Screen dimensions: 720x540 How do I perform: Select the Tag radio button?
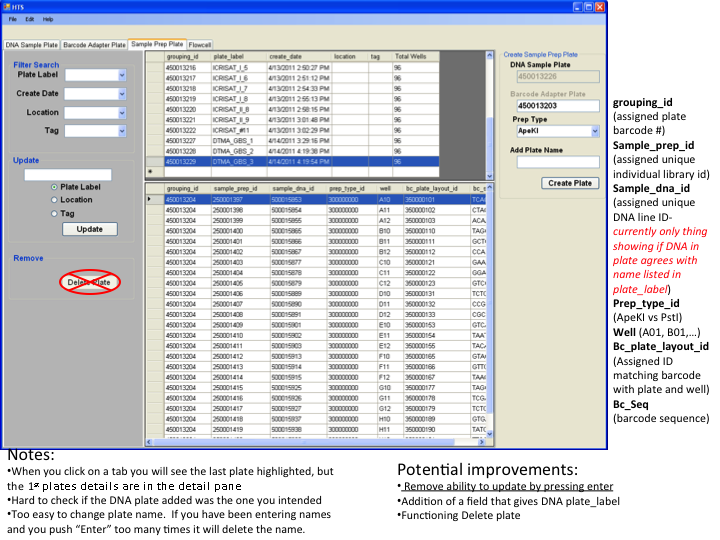click(54, 214)
